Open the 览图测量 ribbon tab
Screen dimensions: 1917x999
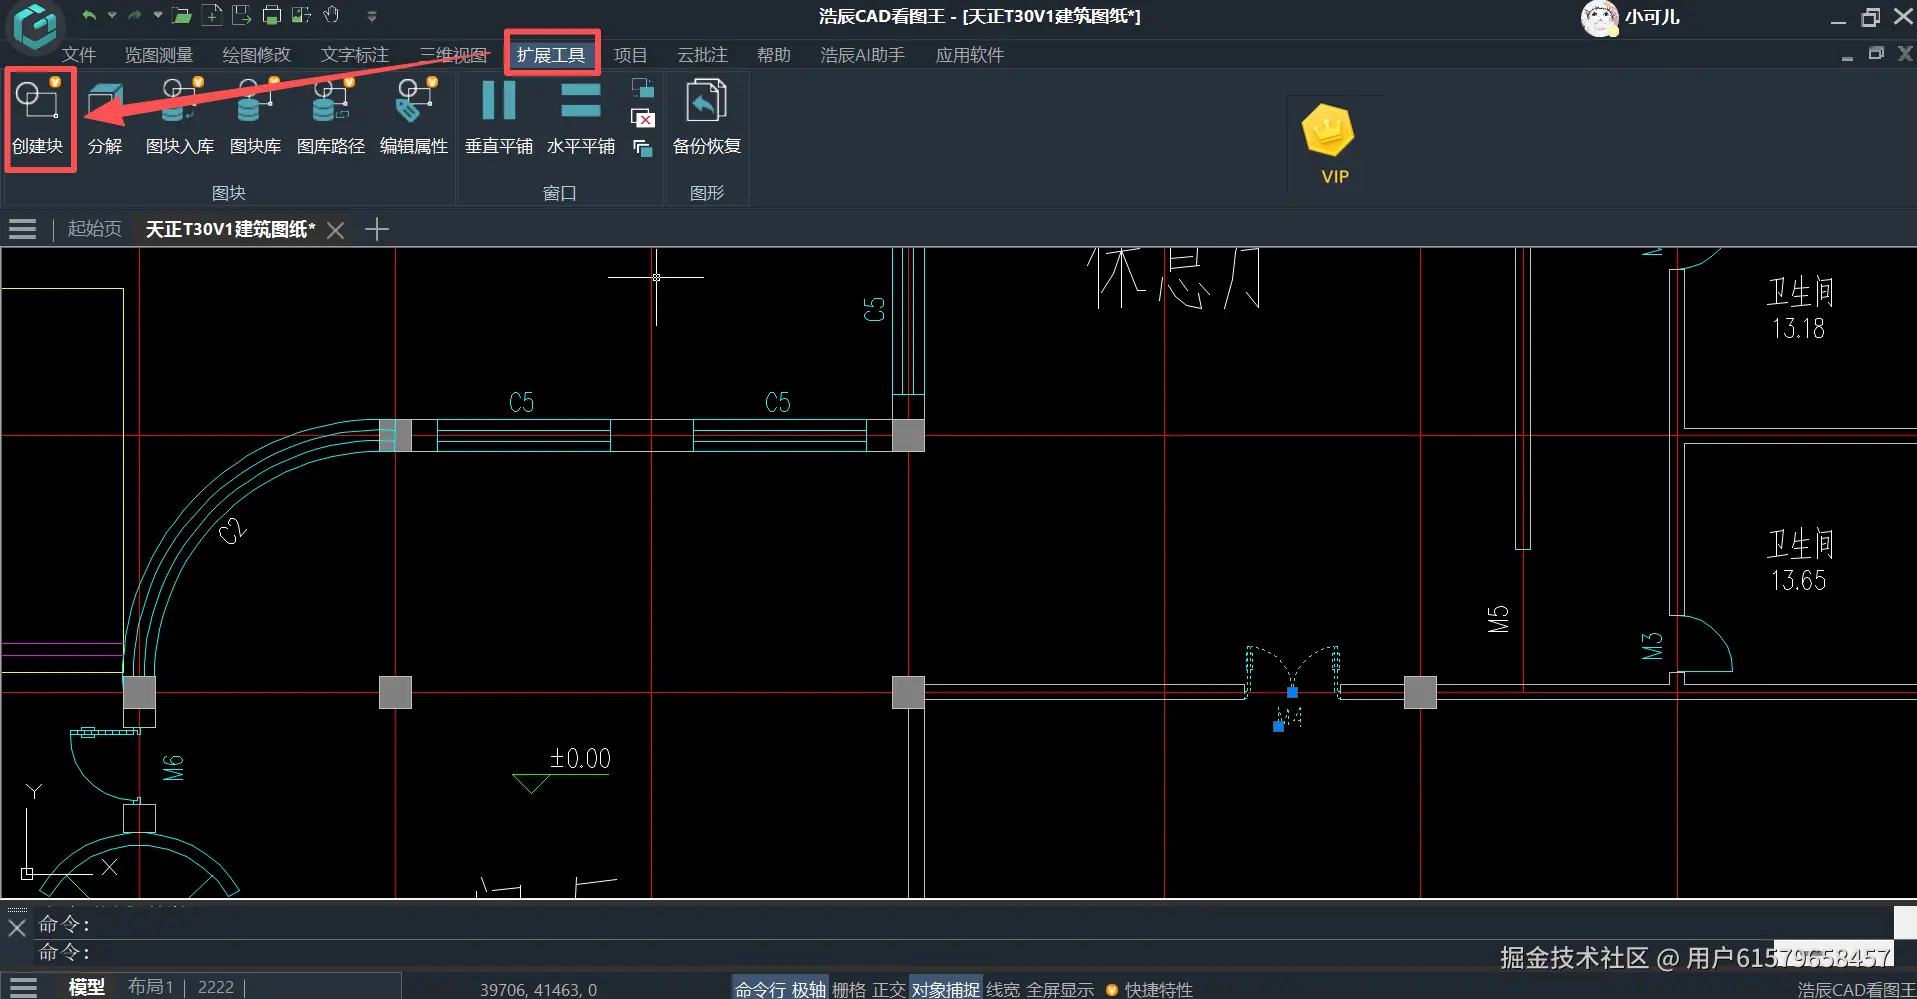tap(158, 55)
